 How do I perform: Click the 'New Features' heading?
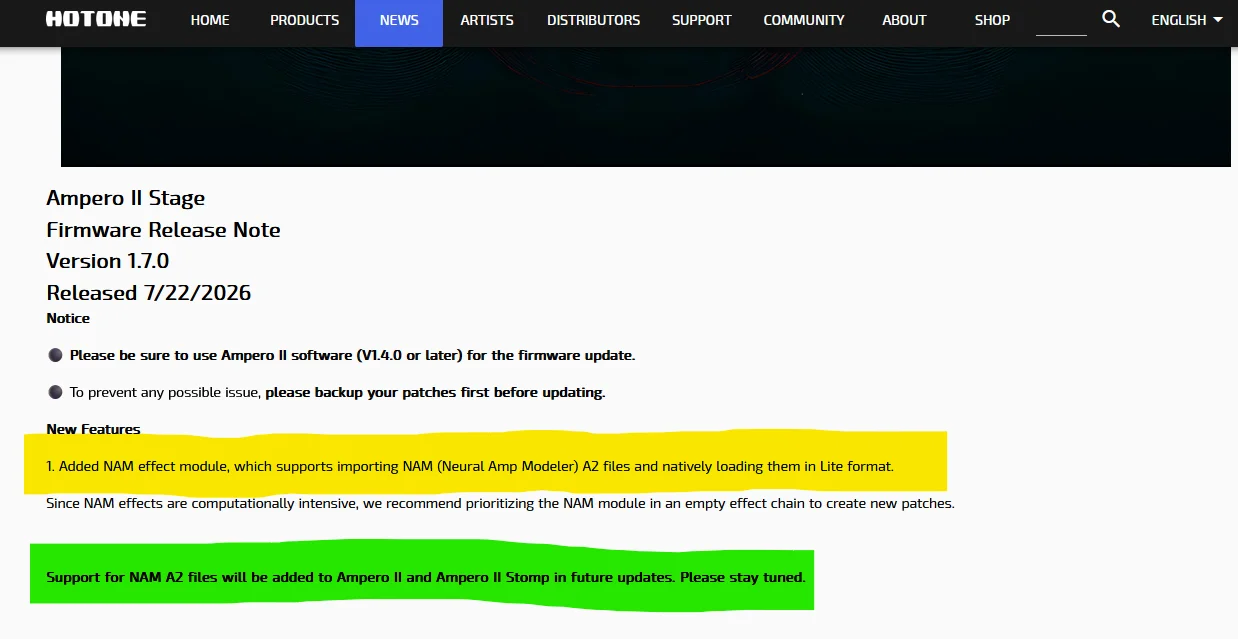click(x=93, y=429)
